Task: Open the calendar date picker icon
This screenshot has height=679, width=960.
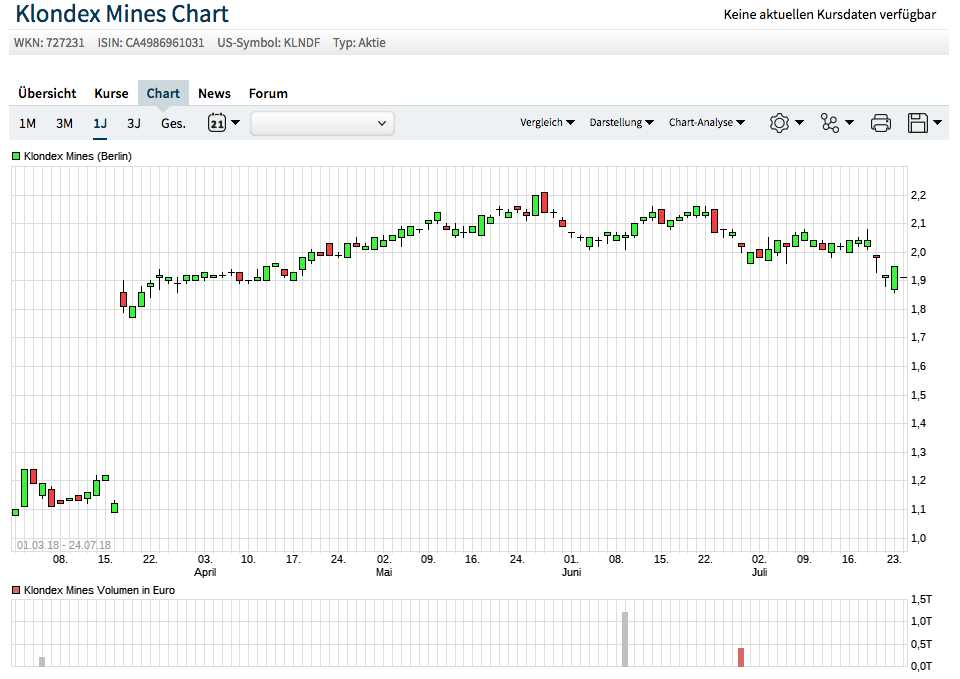Action: 218,123
